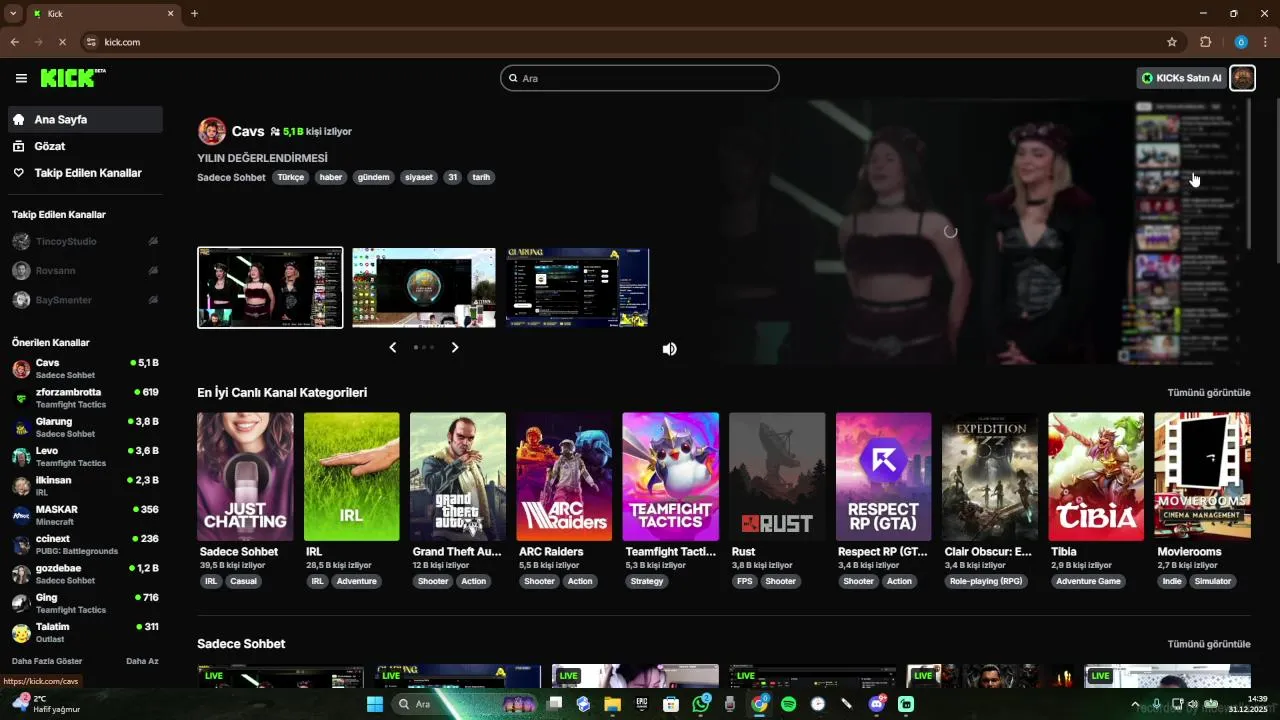The width and height of the screenshot is (1280, 720).
Task: Go to previous featured stream arrow
Action: [x=393, y=347]
